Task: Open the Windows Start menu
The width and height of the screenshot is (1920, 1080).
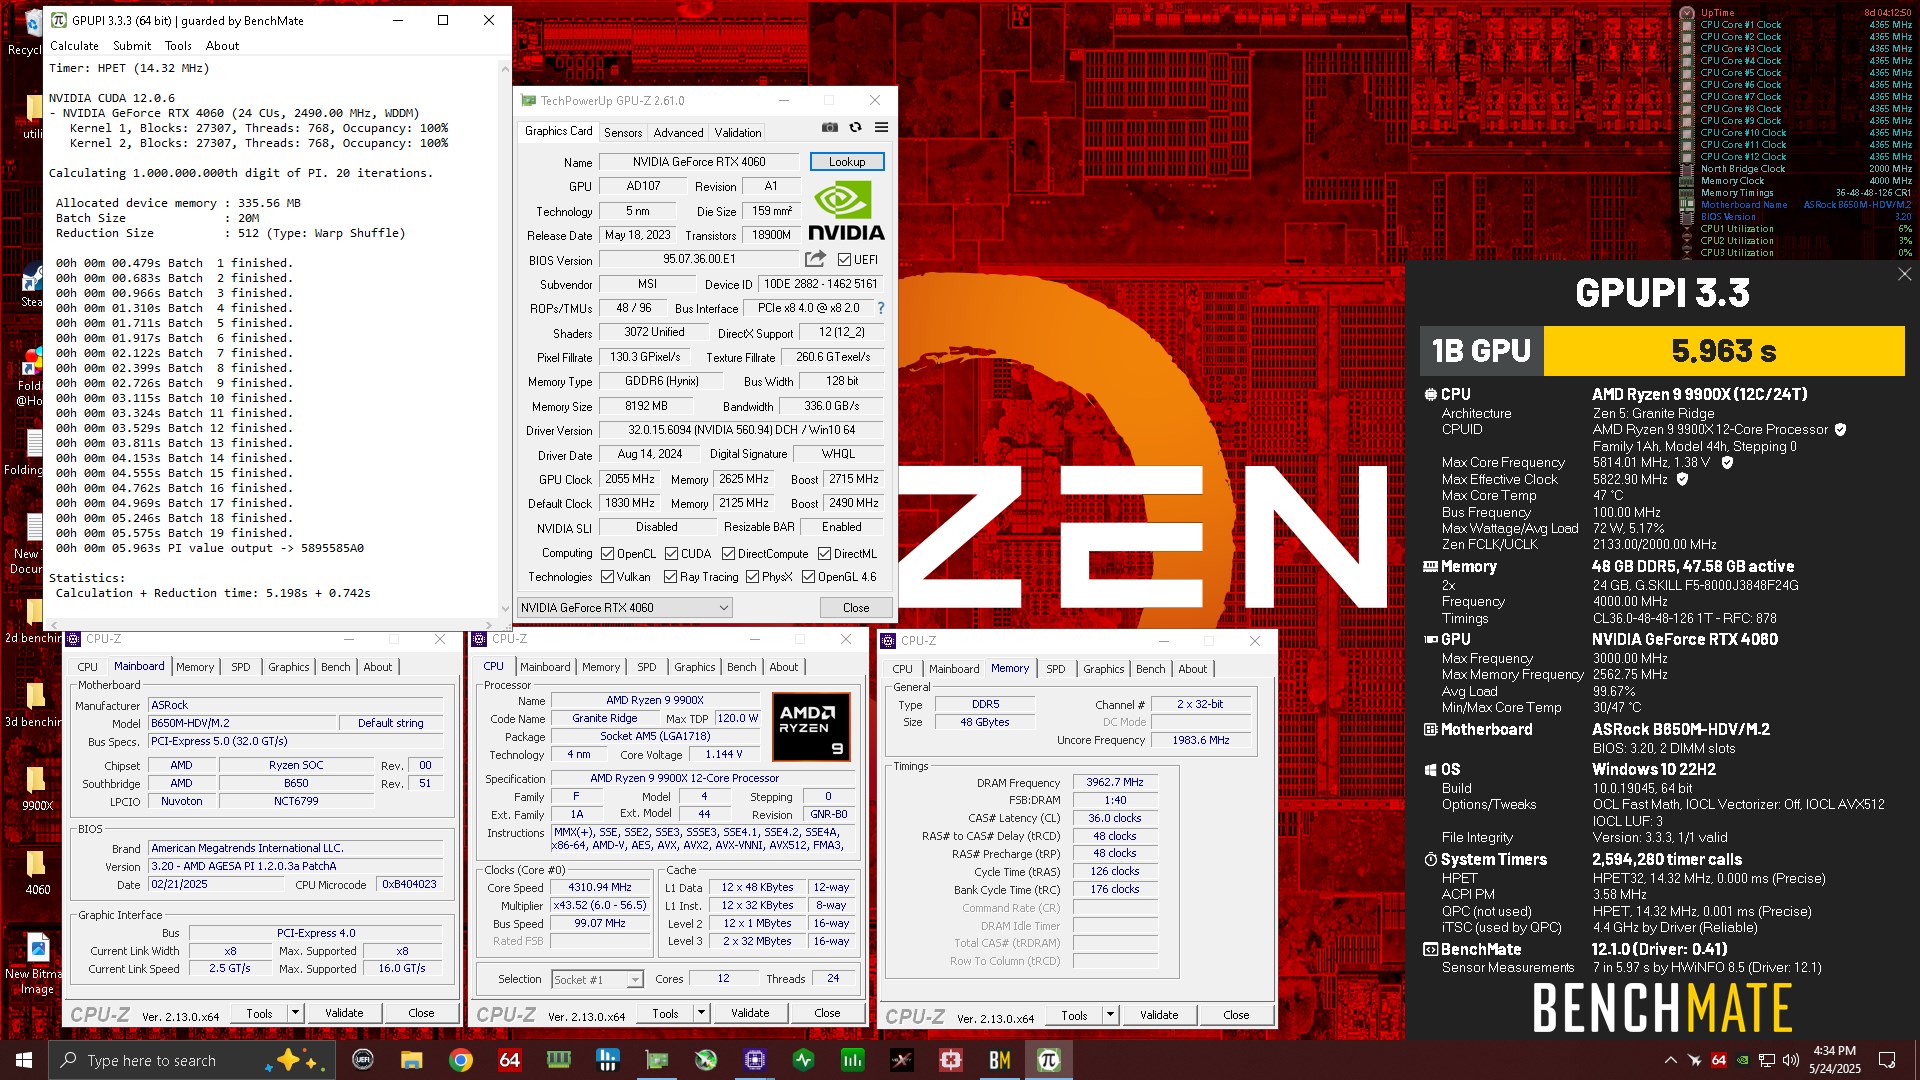Action: 24,1060
